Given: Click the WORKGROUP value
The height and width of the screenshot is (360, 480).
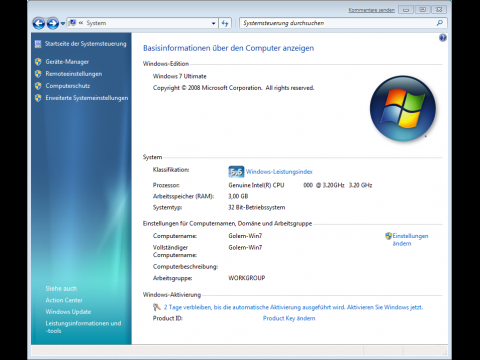Looking at the screenshot, I should pyautogui.click(x=247, y=278).
